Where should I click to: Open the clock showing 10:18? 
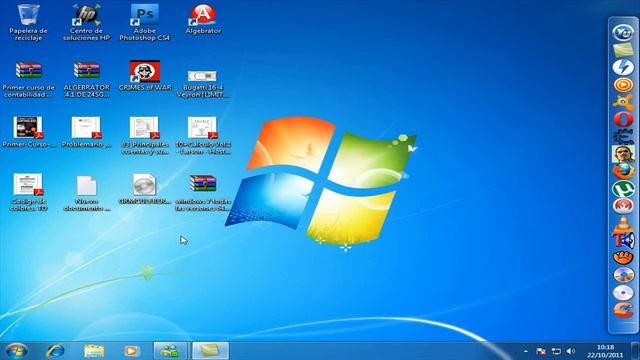tap(605, 351)
